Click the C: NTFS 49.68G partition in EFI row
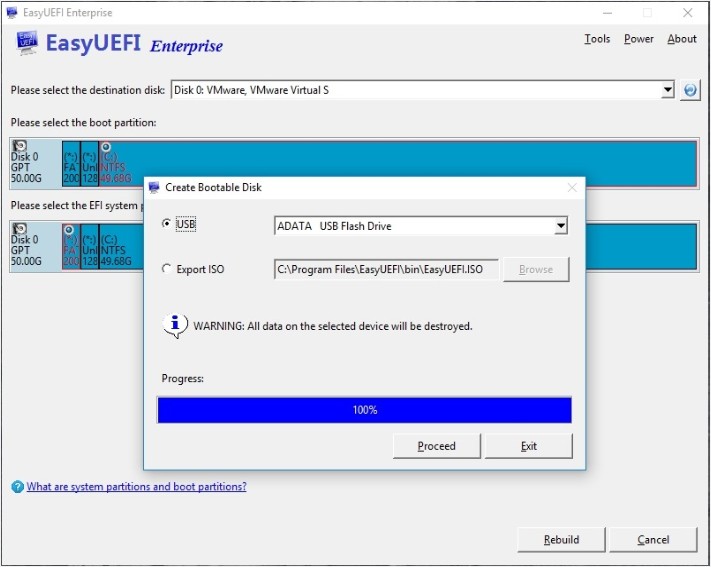The height and width of the screenshot is (567, 711). [x=121, y=246]
